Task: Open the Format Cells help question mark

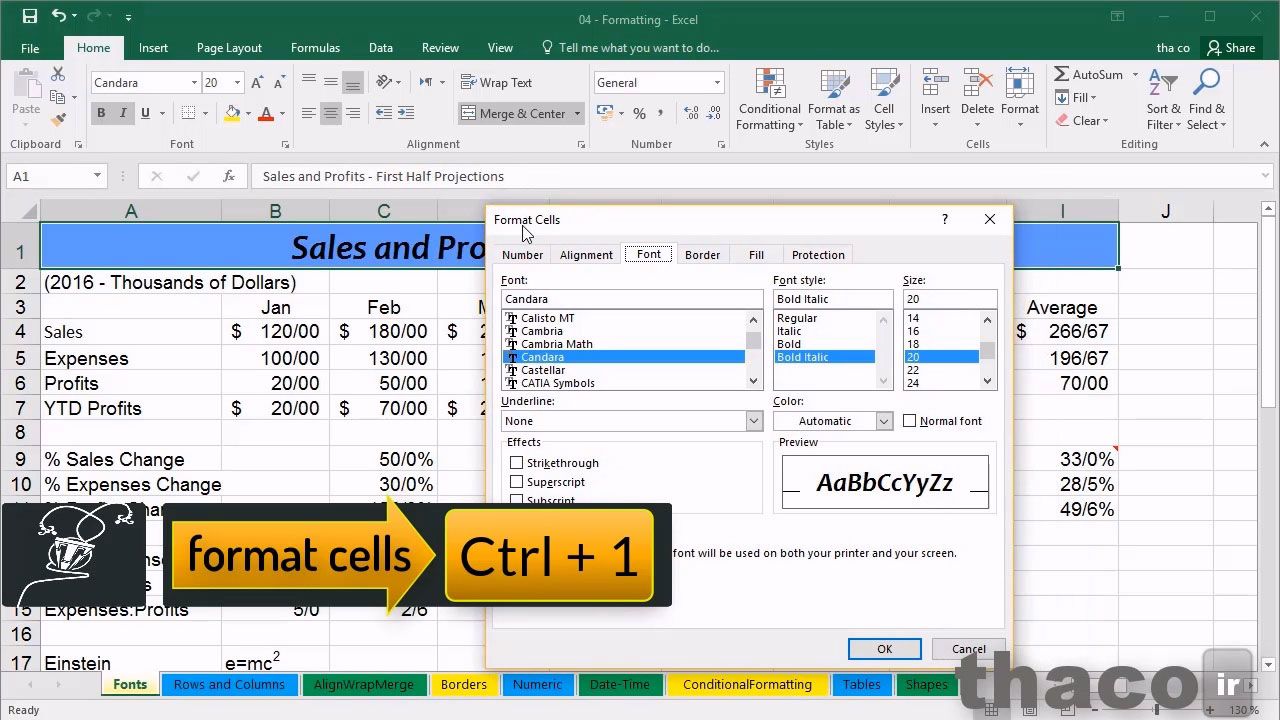Action: (945, 219)
